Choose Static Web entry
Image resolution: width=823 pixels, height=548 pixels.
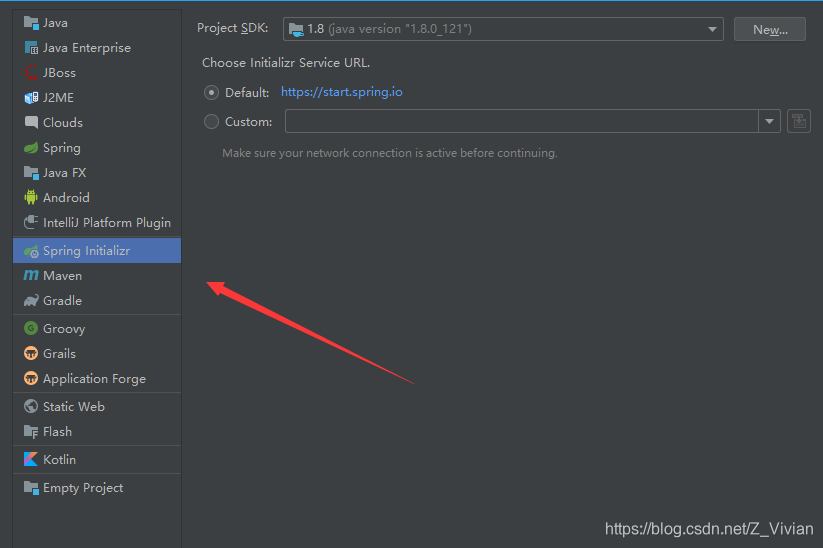tap(97, 407)
